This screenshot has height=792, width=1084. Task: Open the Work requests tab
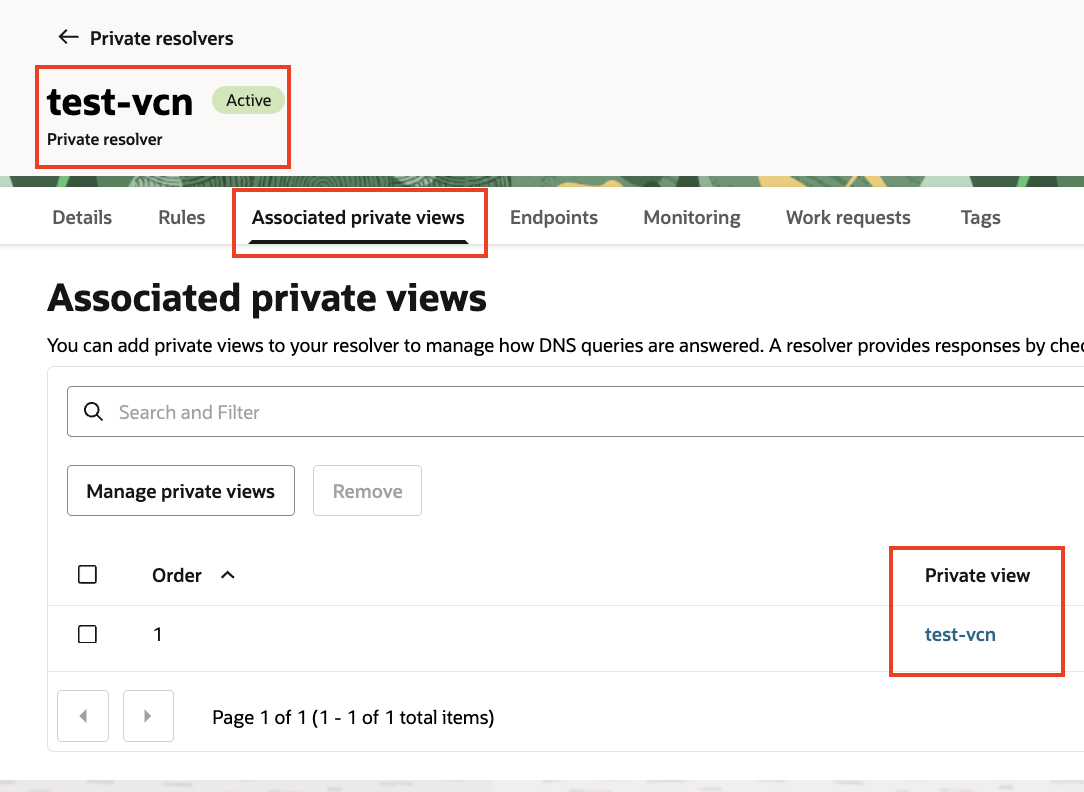pos(848,218)
